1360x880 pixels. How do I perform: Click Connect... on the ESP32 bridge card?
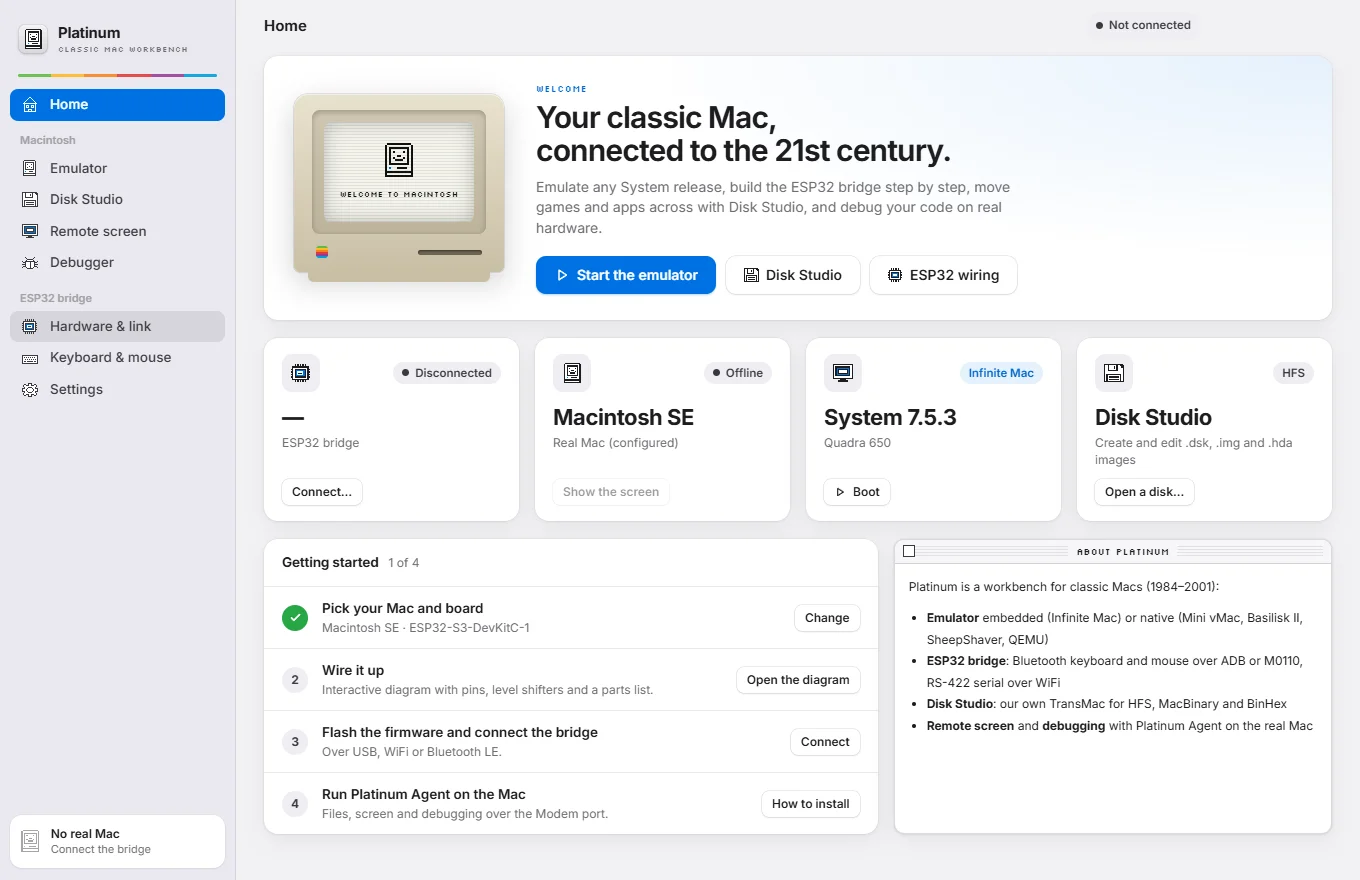click(x=322, y=492)
